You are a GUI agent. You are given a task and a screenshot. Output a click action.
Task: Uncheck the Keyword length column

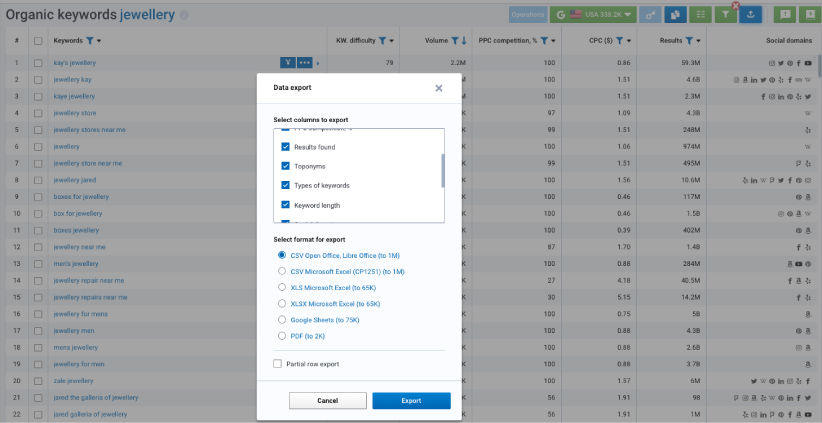[286, 205]
